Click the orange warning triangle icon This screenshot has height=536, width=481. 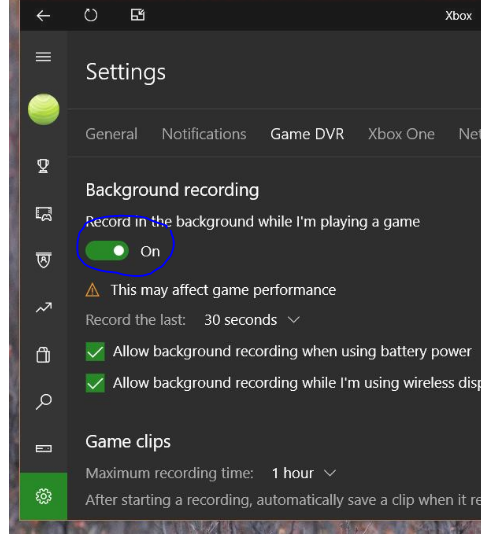[92, 290]
